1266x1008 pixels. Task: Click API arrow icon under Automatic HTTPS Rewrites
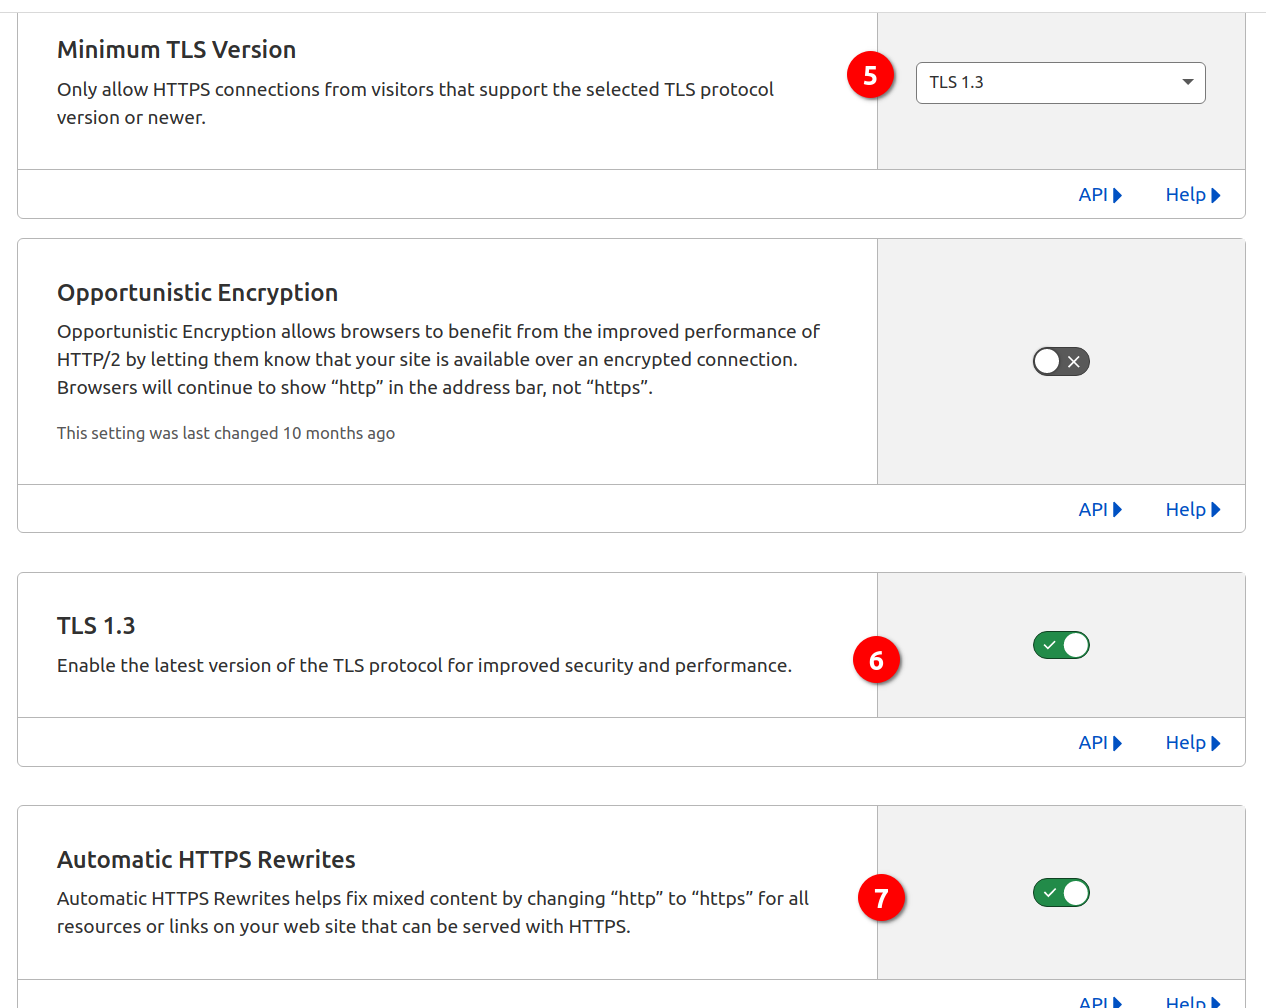coord(1117,1001)
